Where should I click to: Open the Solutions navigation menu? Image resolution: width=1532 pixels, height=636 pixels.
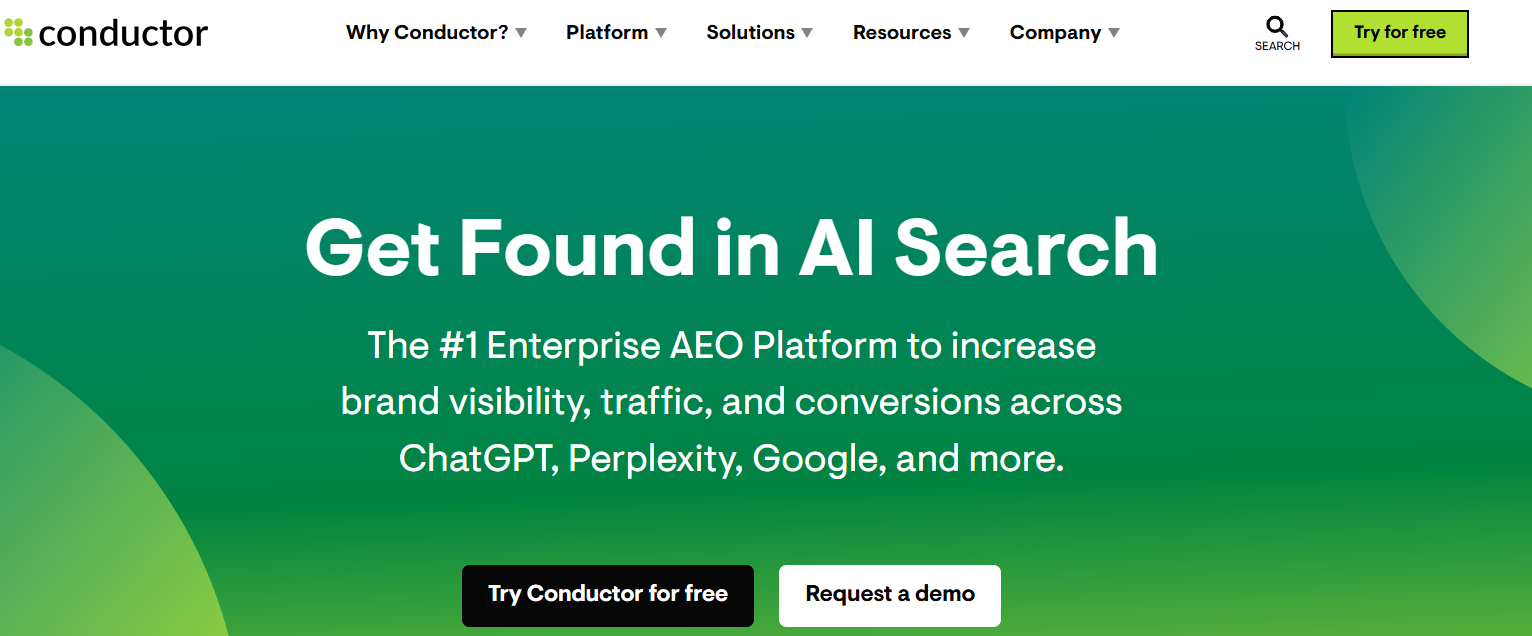[x=750, y=33]
